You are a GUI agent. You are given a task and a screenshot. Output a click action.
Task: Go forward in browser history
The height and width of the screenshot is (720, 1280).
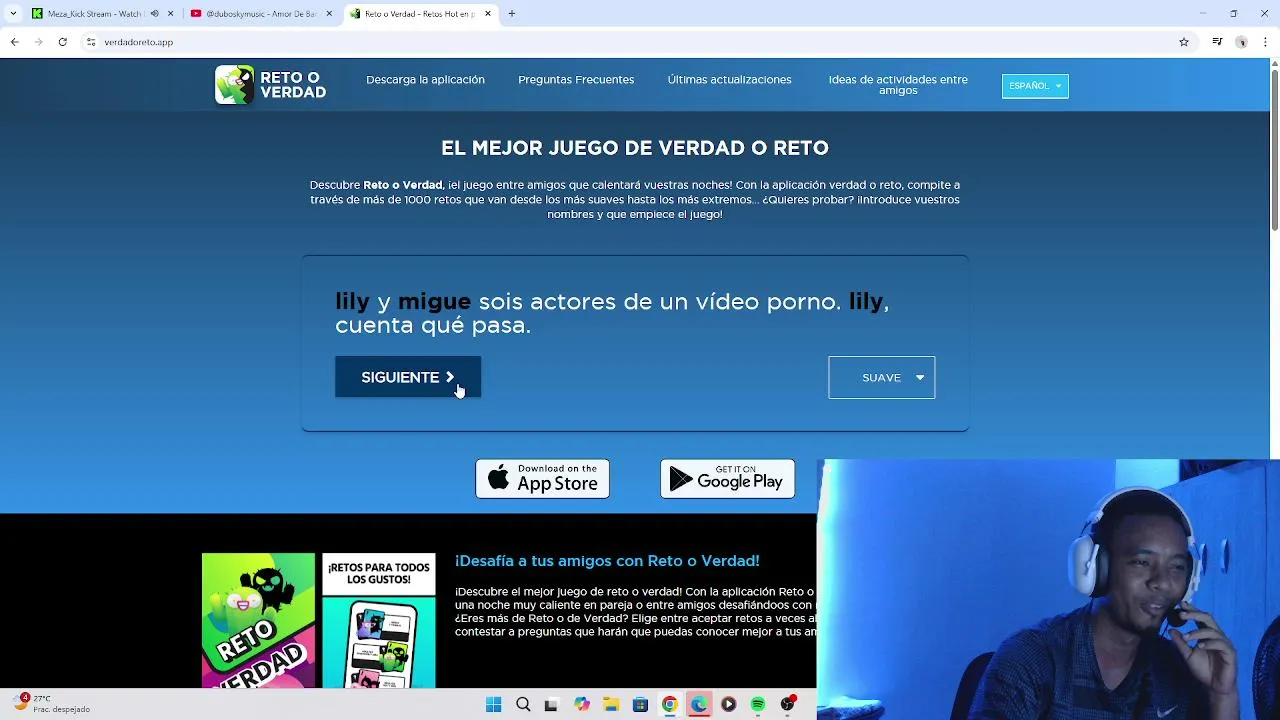38,42
